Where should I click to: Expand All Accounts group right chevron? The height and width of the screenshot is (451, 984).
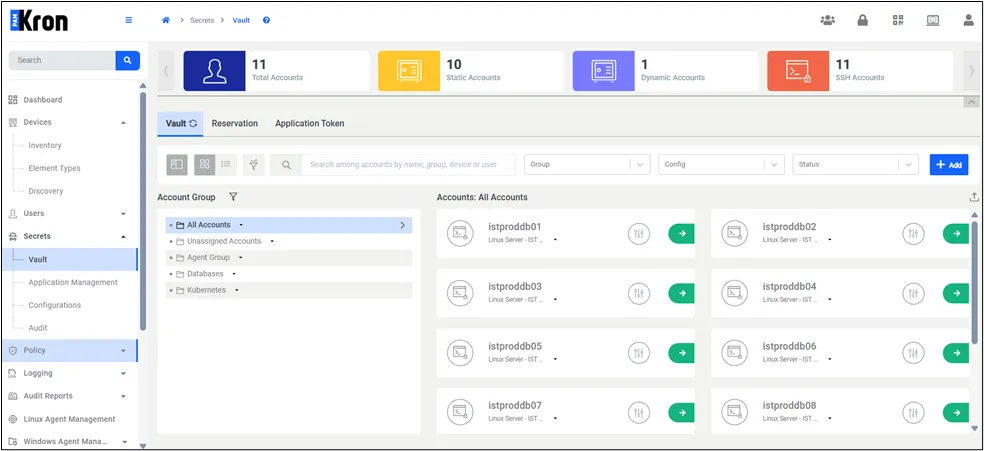(x=402, y=225)
